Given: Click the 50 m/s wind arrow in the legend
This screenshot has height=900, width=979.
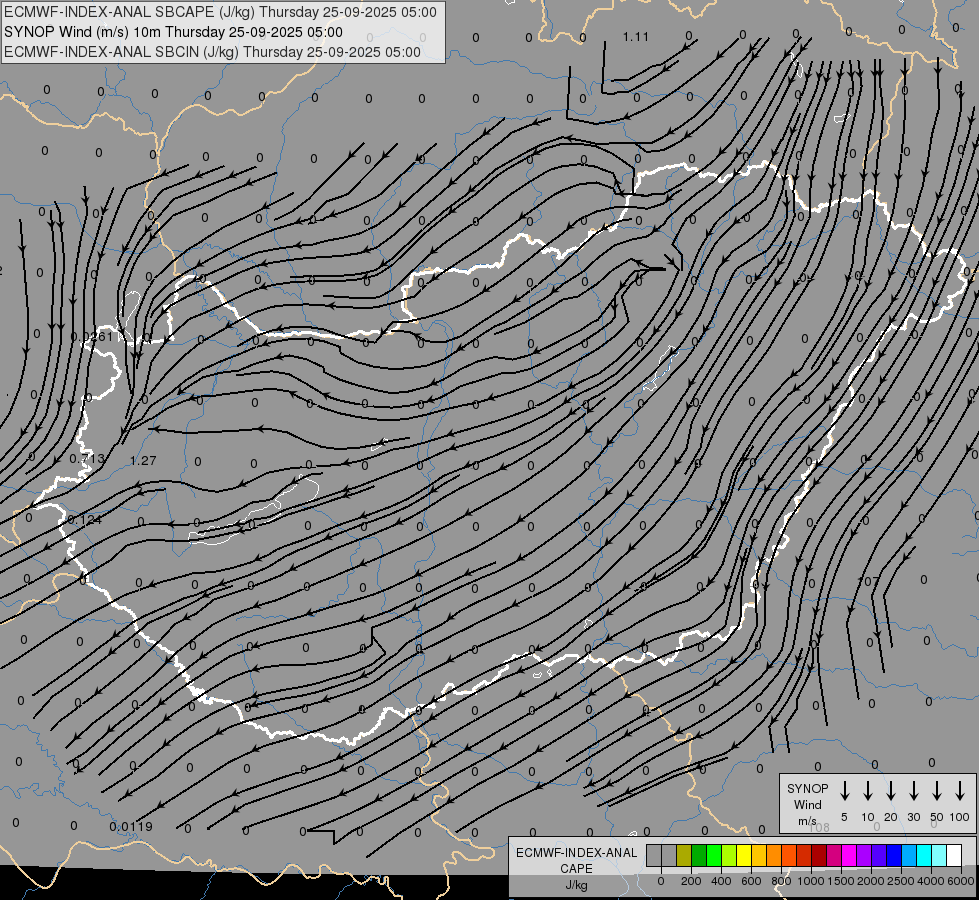Looking at the screenshot, I should [937, 791].
